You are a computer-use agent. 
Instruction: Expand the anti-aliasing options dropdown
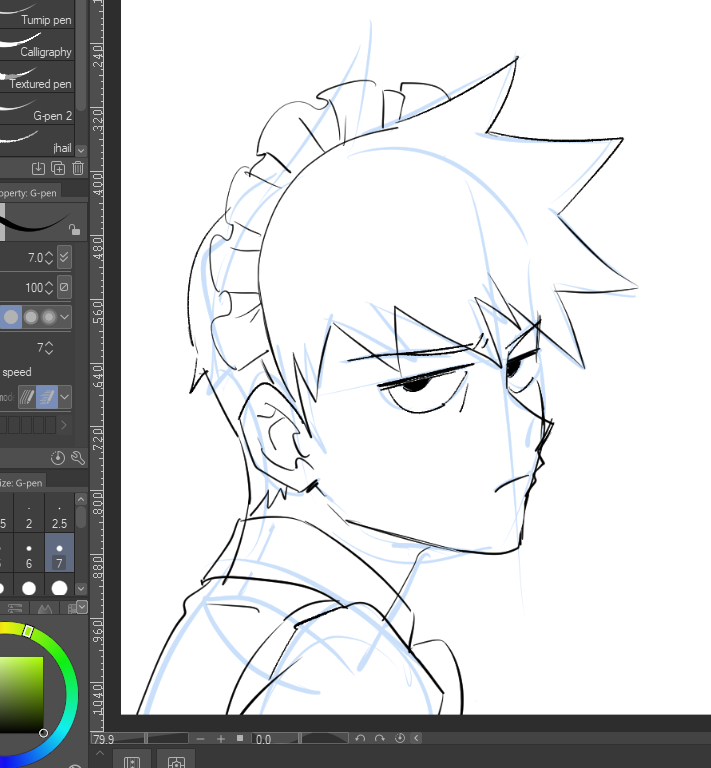pyautogui.click(x=65, y=317)
